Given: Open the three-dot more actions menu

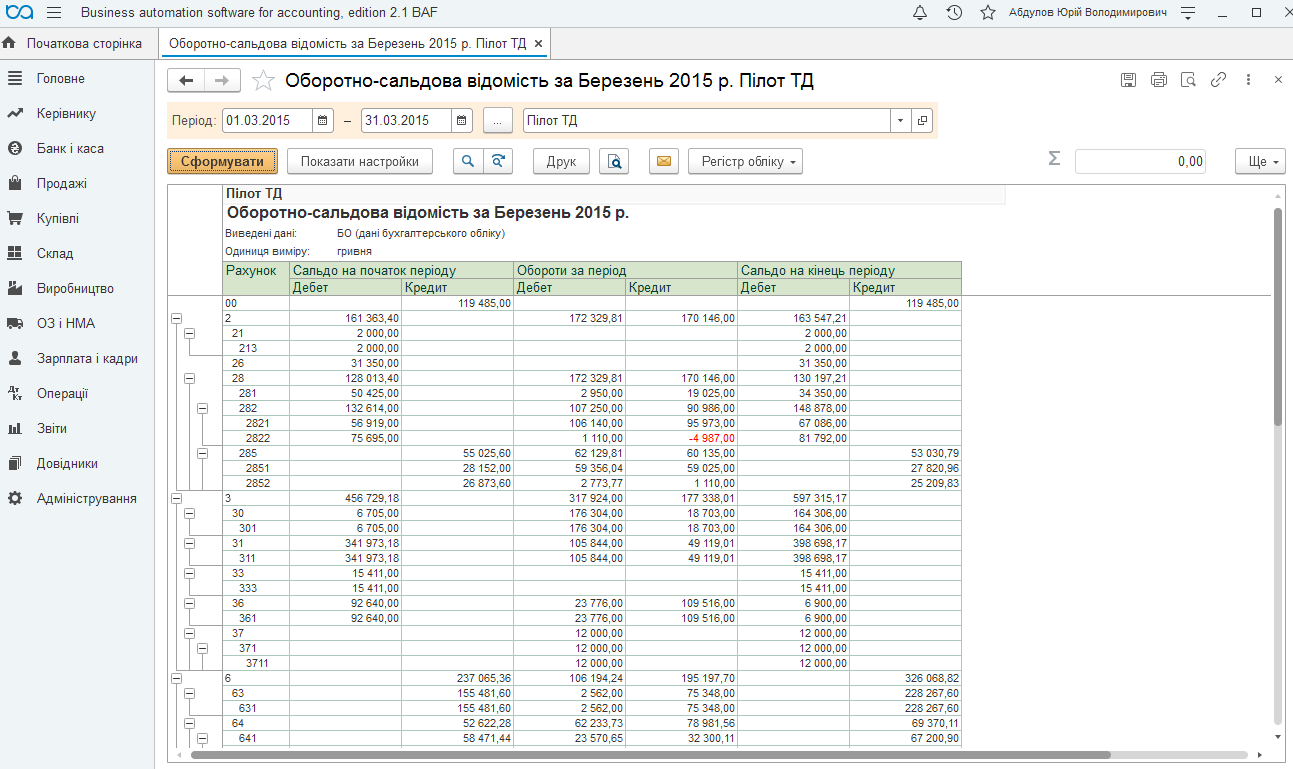Looking at the screenshot, I should [1248, 80].
